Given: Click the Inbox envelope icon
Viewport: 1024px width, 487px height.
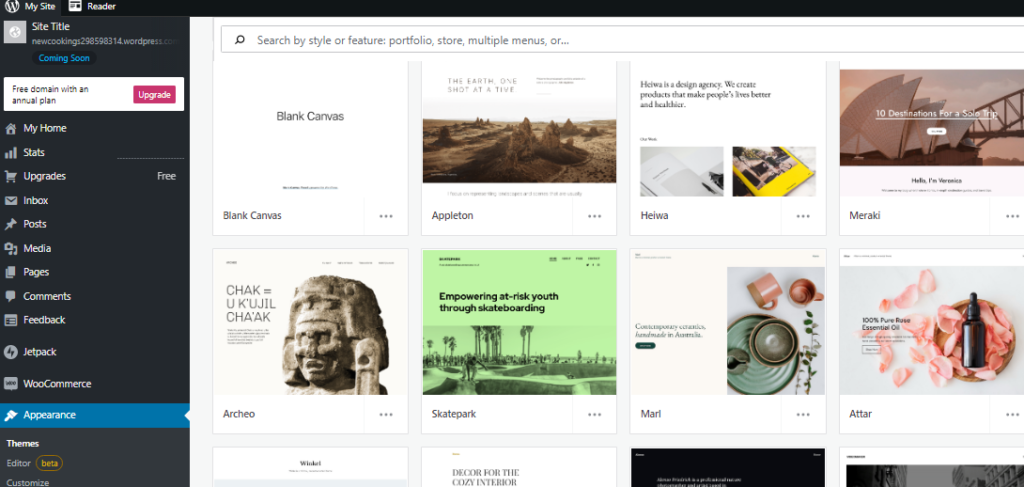Looking at the screenshot, I should (10, 200).
